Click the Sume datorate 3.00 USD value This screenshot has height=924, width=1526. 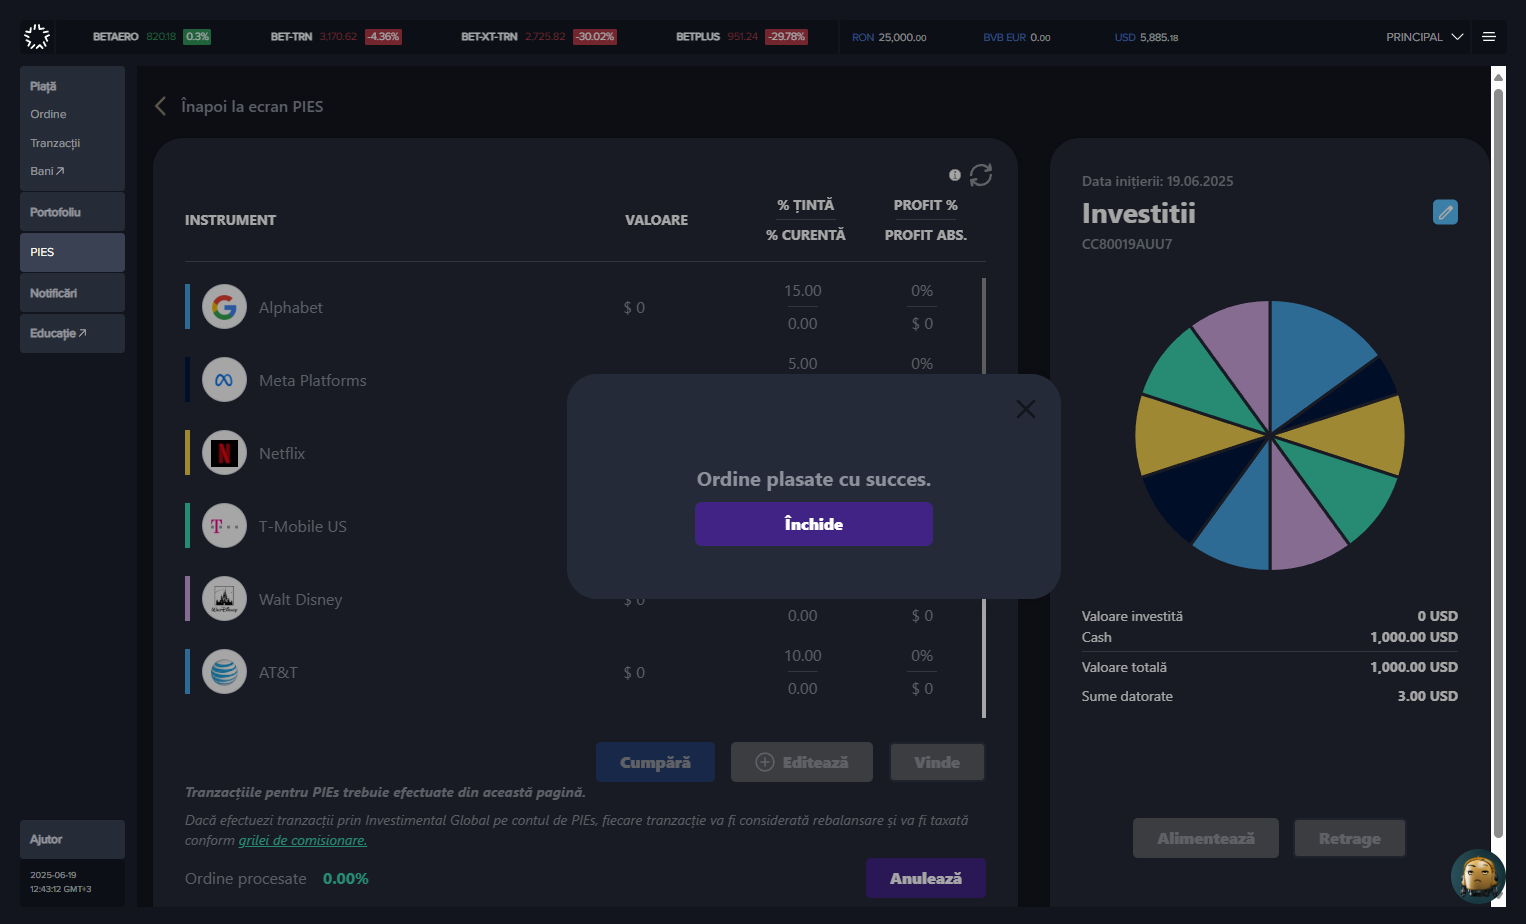(x=1428, y=696)
